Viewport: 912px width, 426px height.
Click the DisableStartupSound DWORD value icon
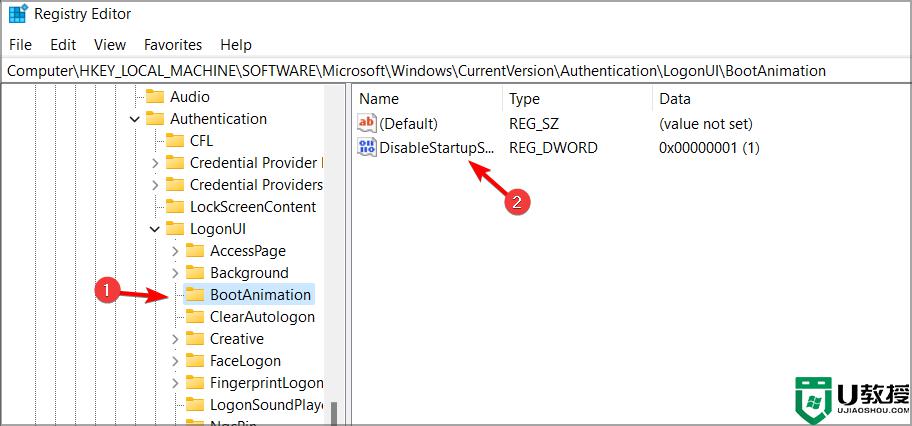[367, 148]
